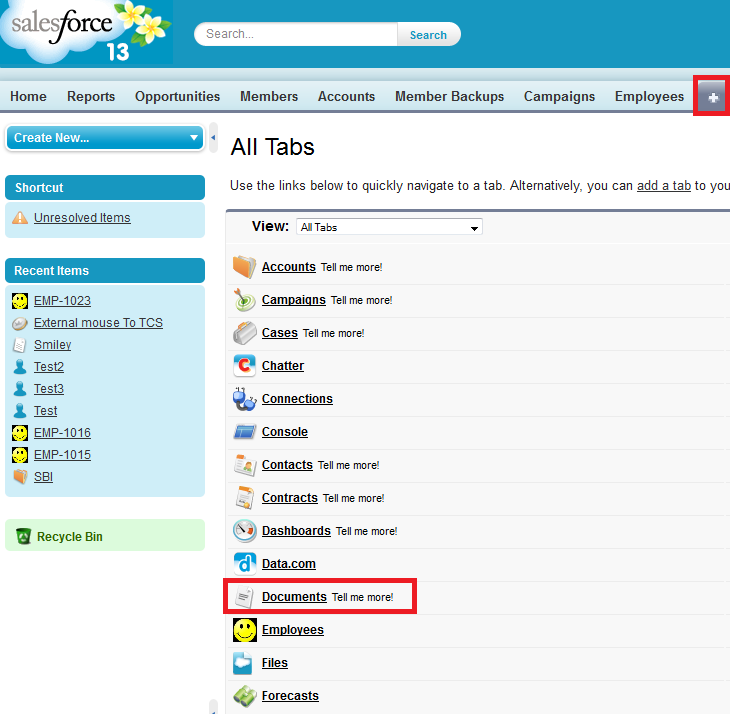Open the Reports tab
The image size is (730, 714).
[91, 96]
